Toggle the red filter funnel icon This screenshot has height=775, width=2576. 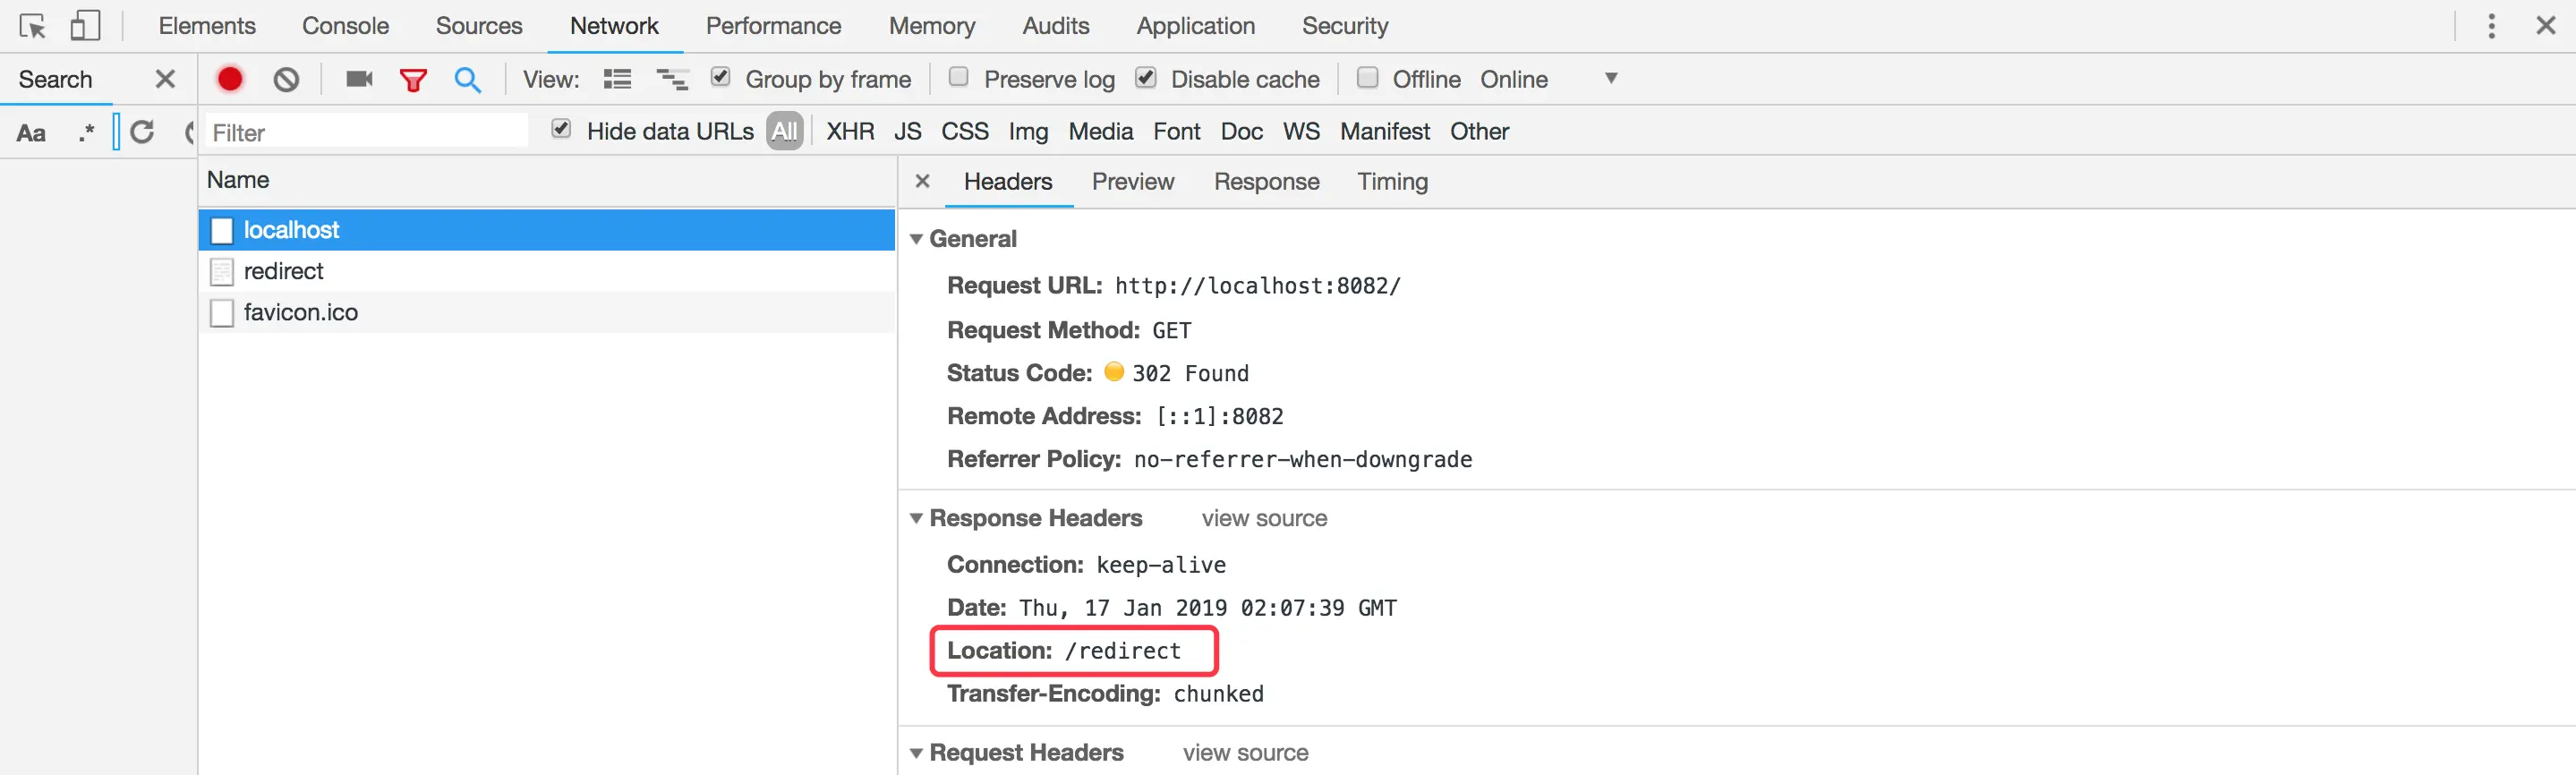(x=413, y=80)
